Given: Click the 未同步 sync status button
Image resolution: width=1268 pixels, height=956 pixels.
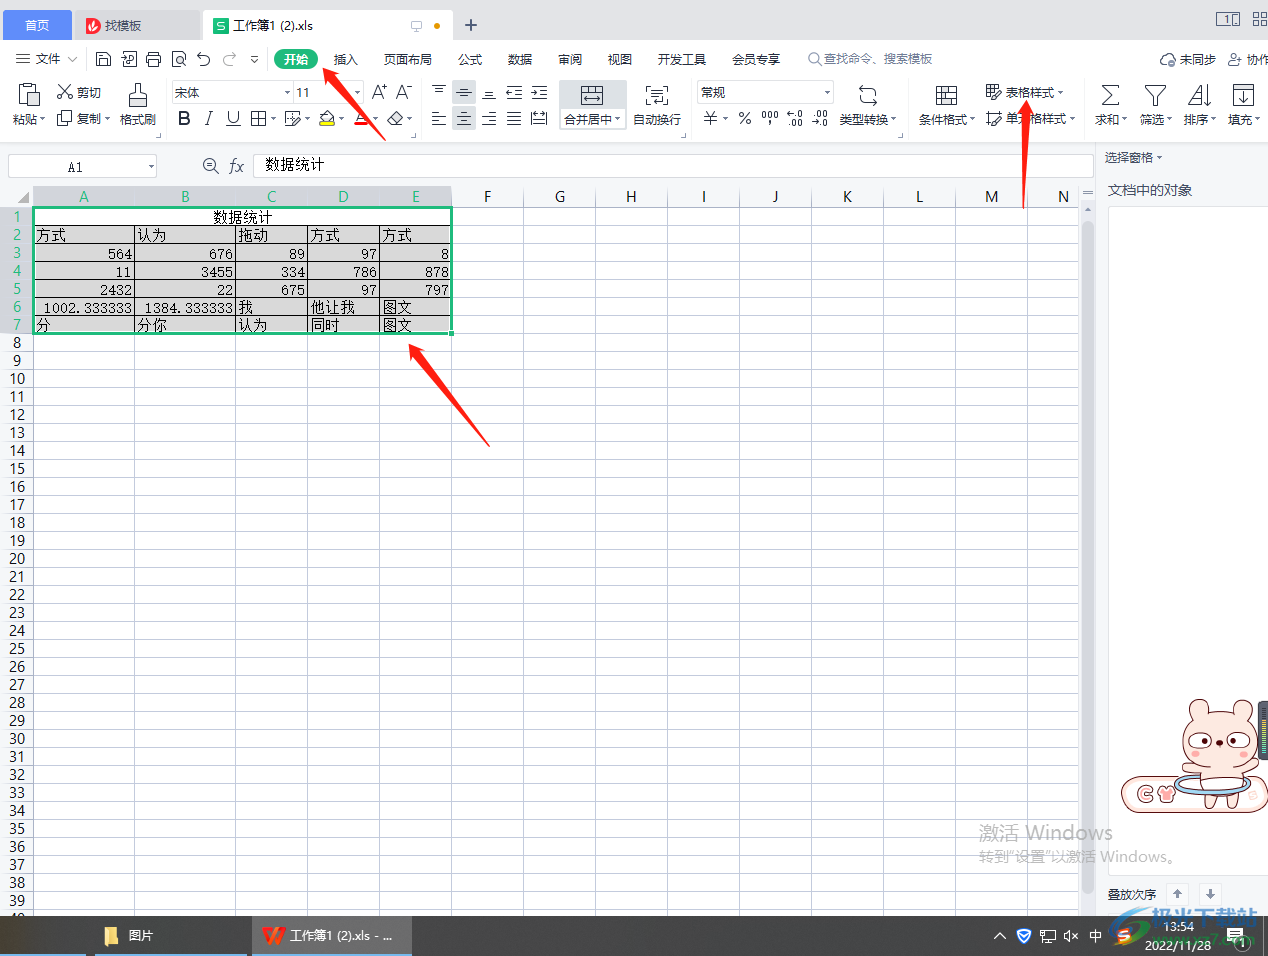Looking at the screenshot, I should pyautogui.click(x=1188, y=59).
